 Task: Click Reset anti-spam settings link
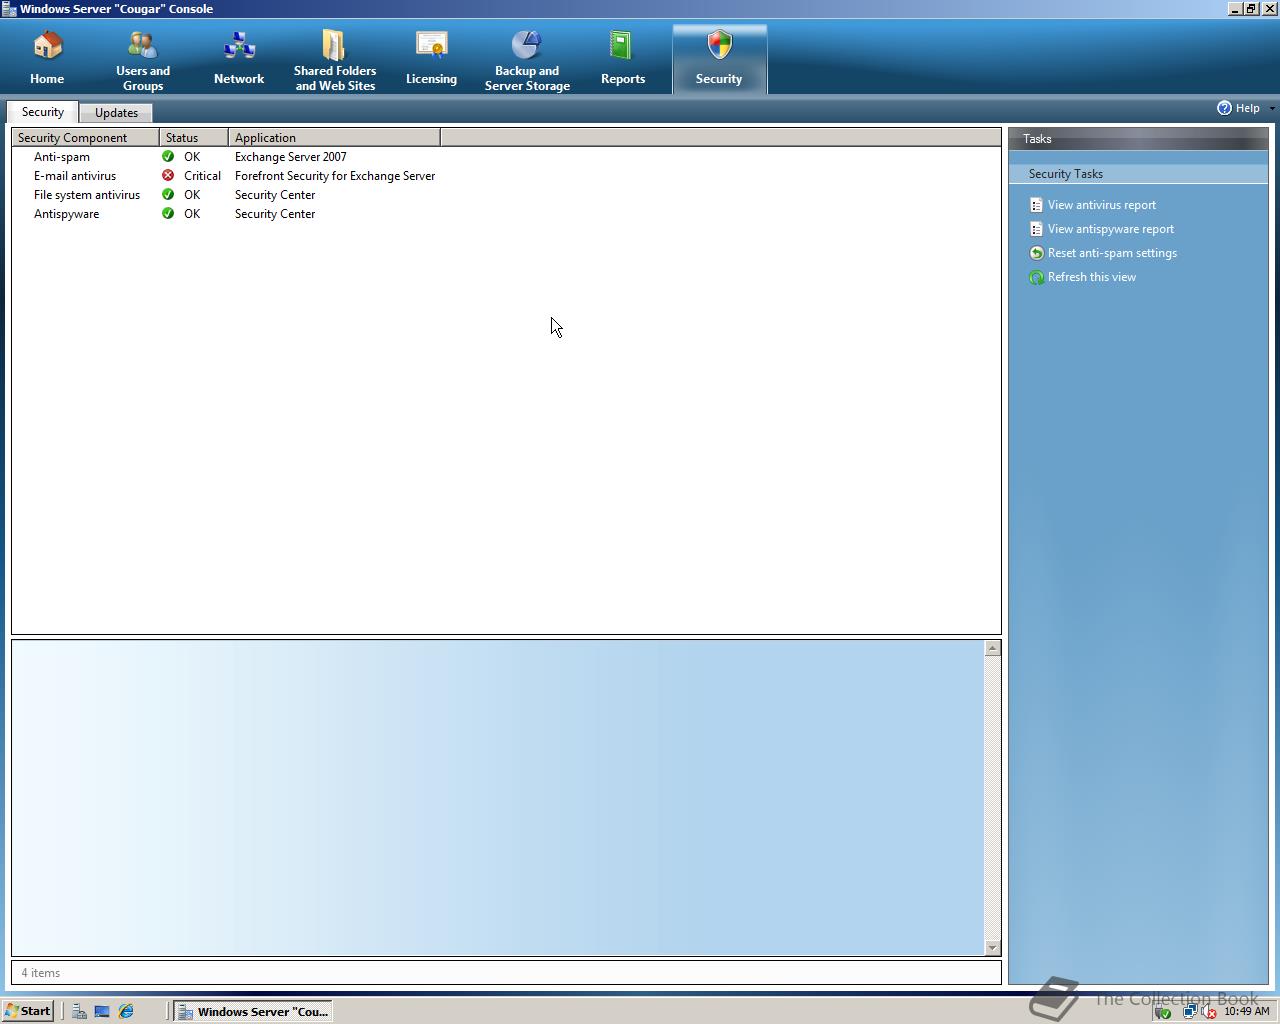(x=1112, y=253)
